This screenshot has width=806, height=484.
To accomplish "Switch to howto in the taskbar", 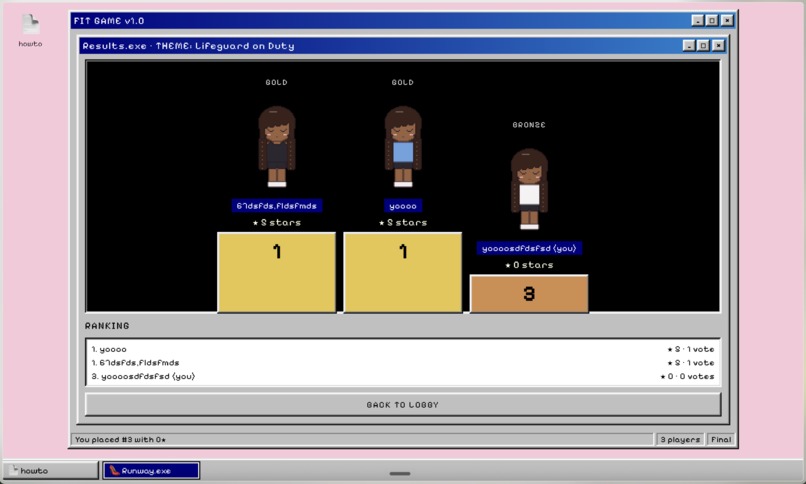I will tap(50, 471).
